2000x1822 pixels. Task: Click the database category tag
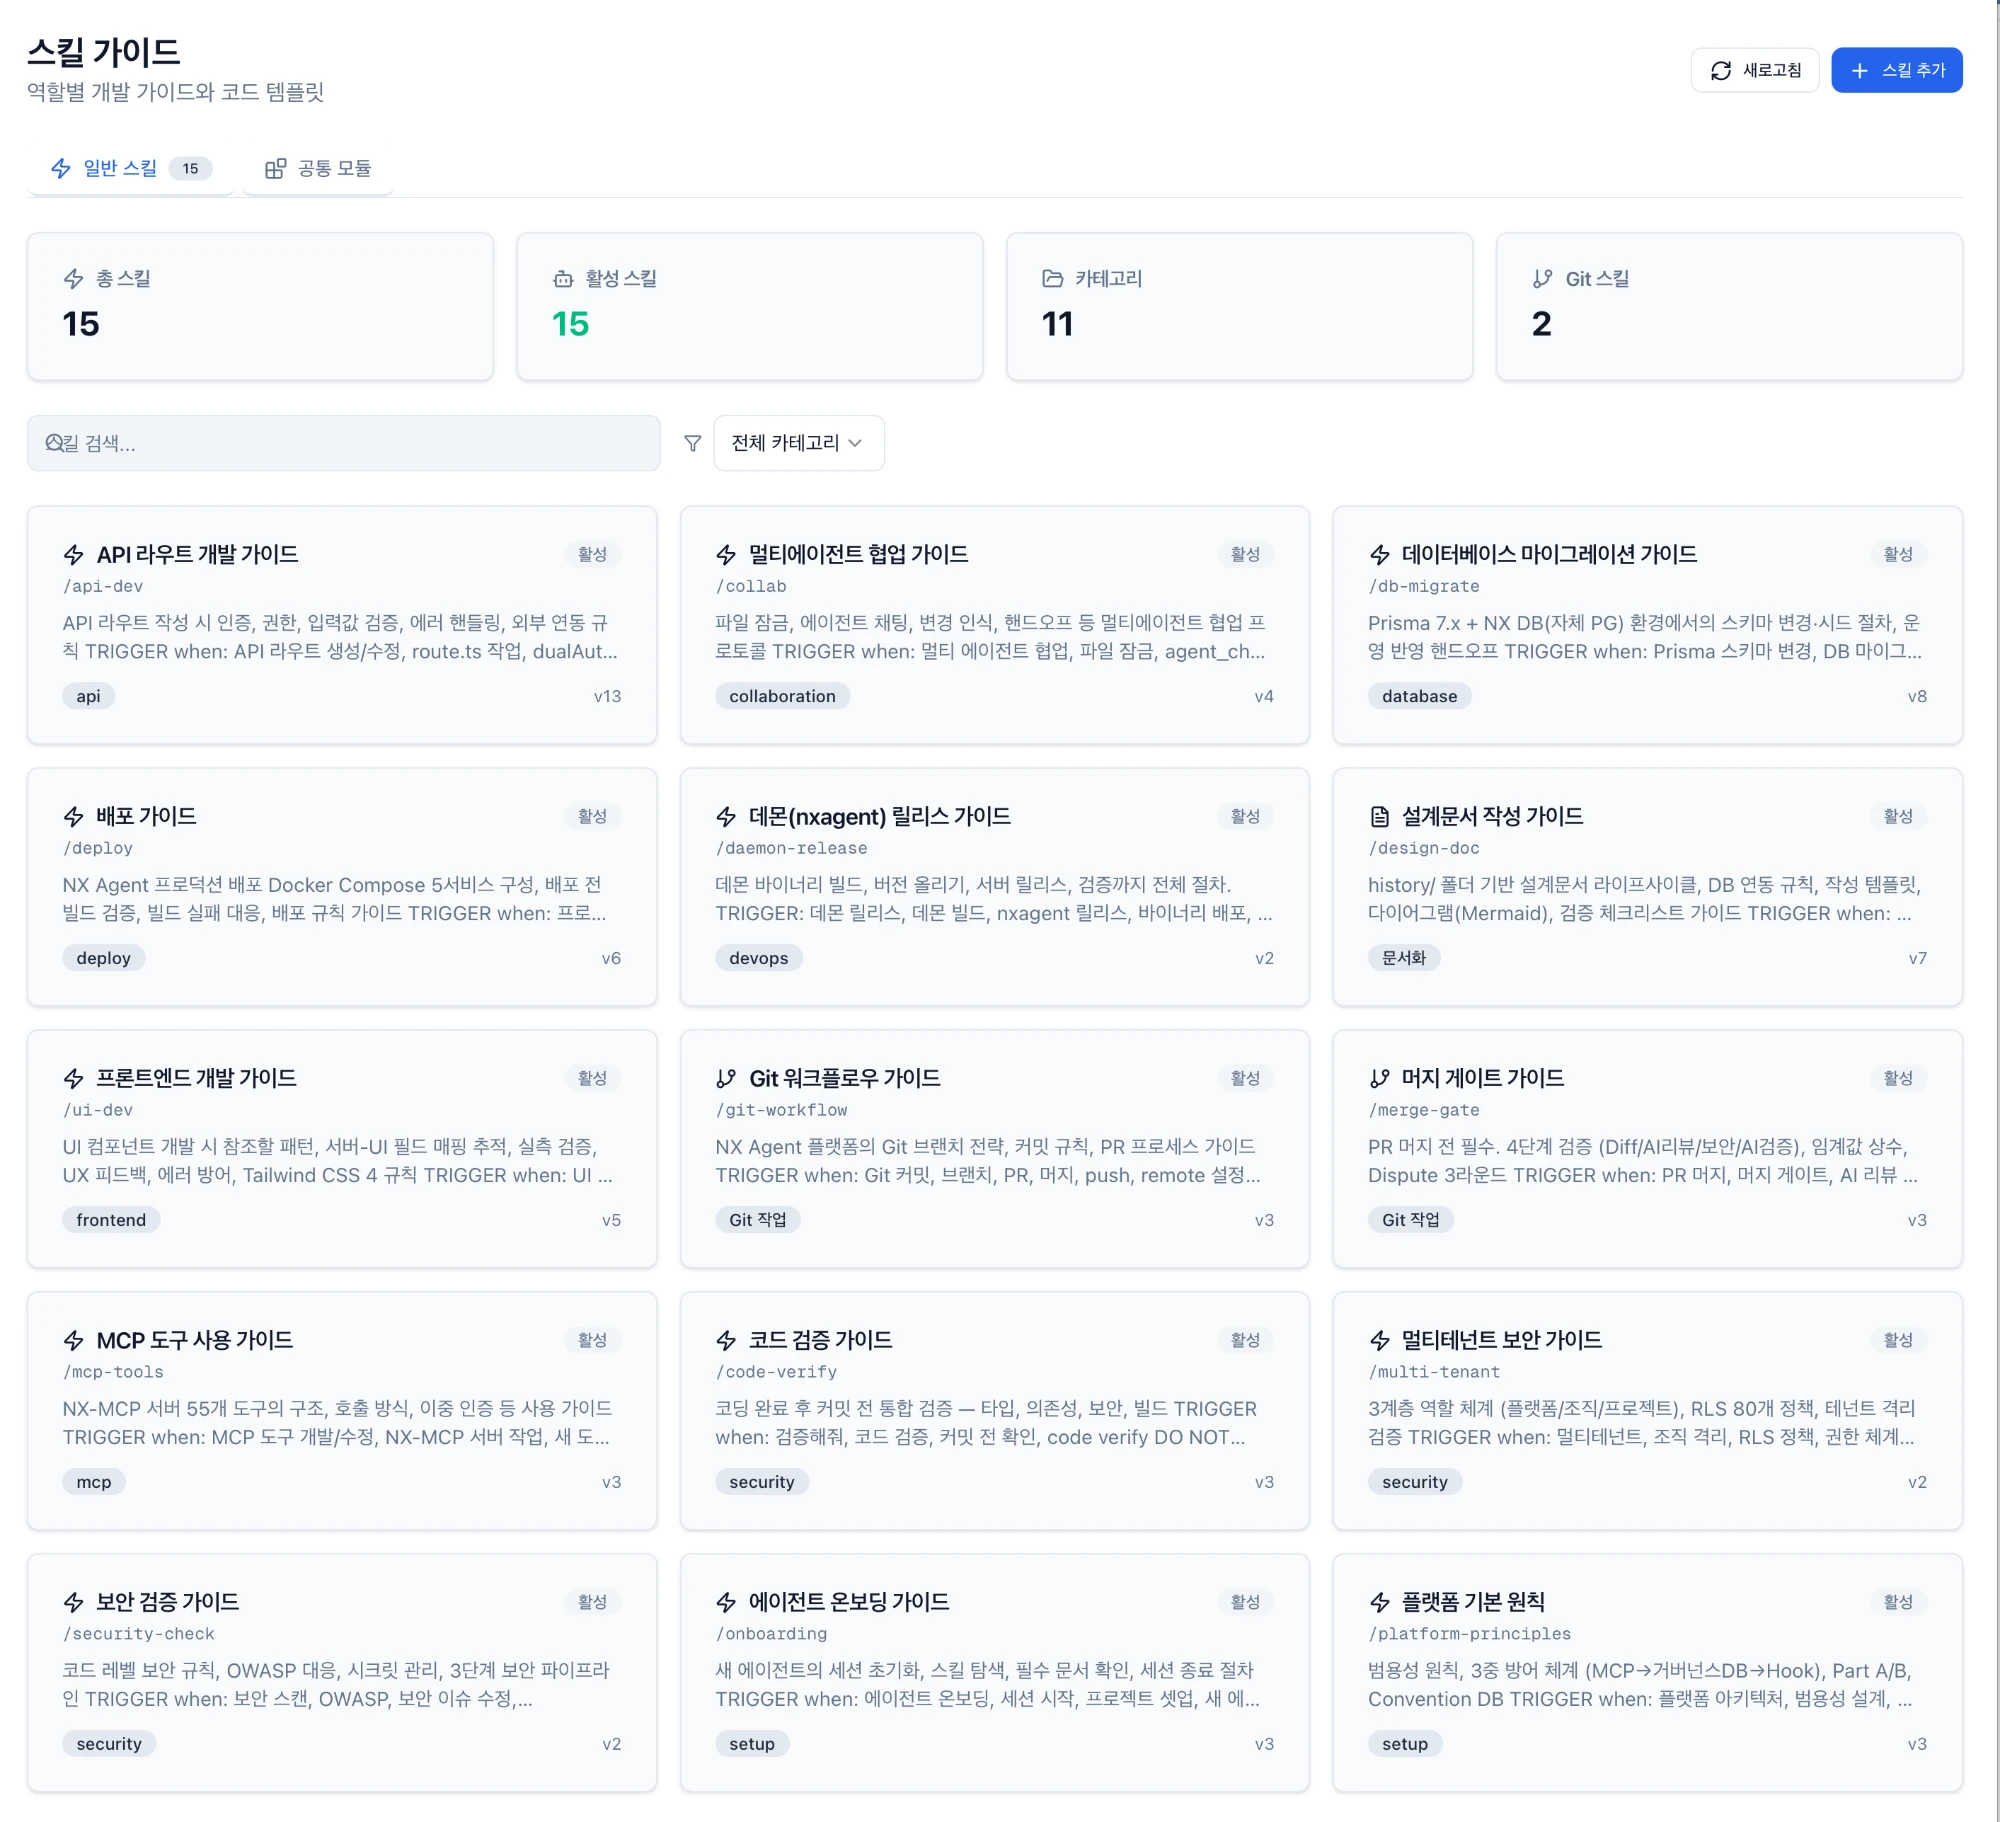[1419, 696]
